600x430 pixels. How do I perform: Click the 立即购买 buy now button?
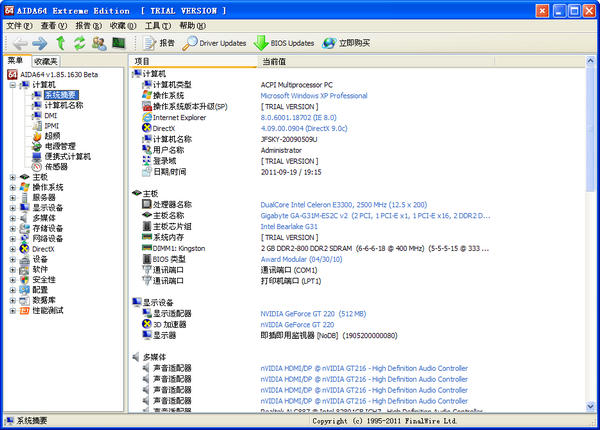pyautogui.click(x=346, y=43)
